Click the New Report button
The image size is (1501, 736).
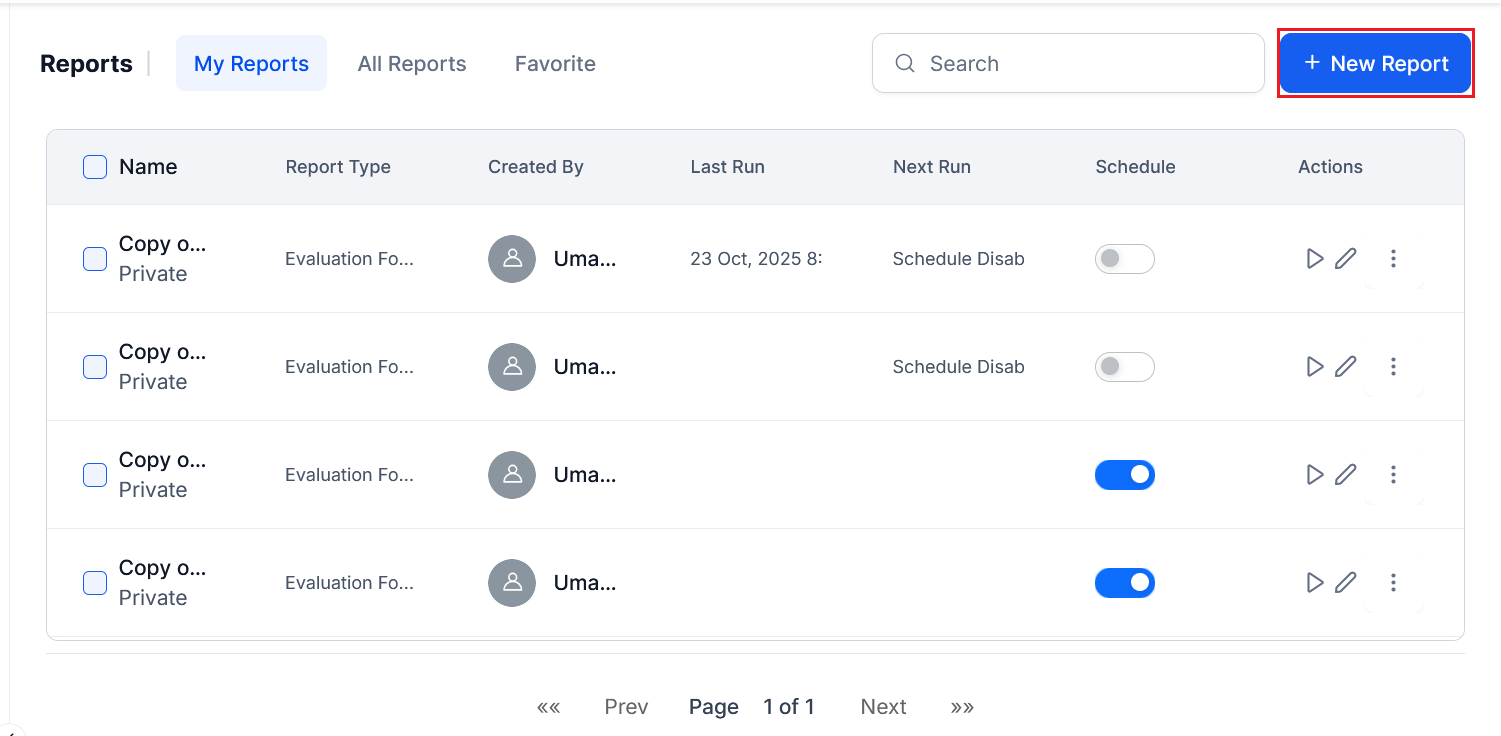1375,64
